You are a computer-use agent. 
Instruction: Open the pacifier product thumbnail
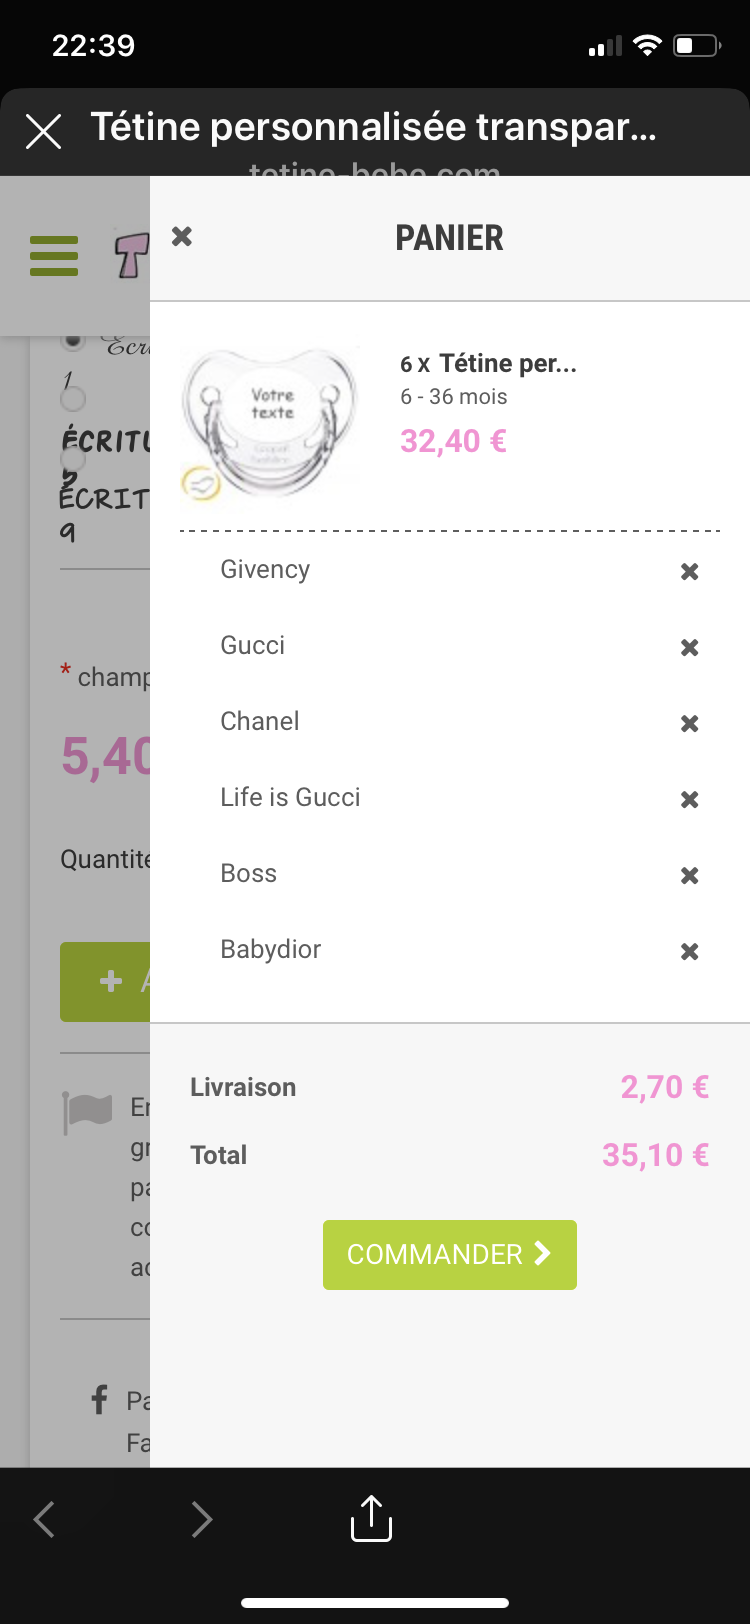270,422
